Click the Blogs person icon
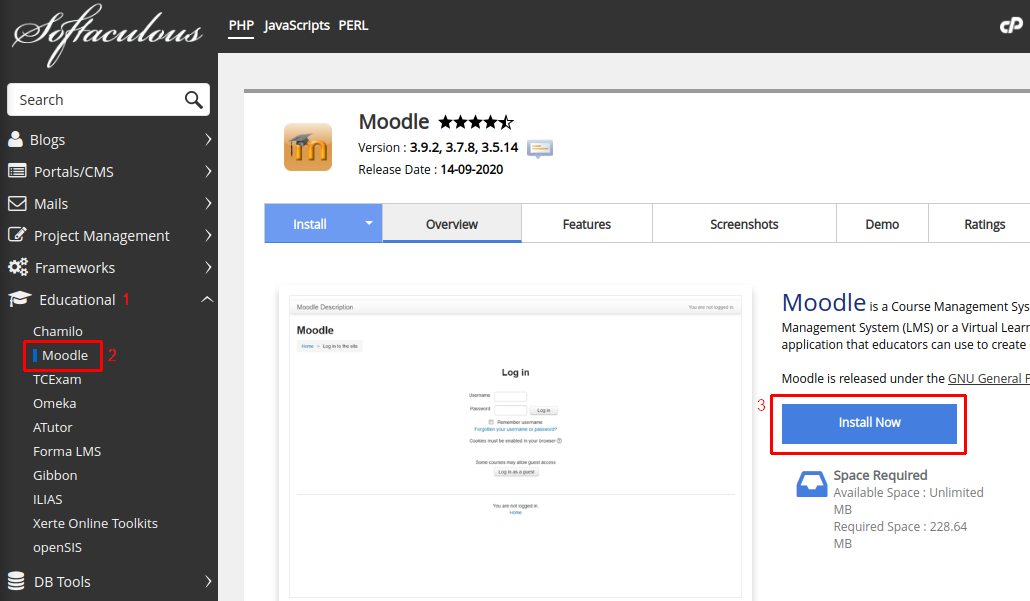Image resolution: width=1030 pixels, height=601 pixels. (15, 139)
